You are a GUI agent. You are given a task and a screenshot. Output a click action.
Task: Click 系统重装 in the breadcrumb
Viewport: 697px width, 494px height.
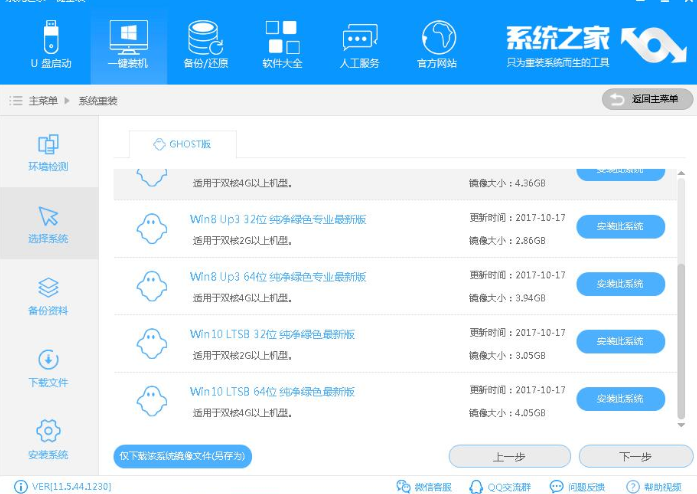tap(98, 101)
